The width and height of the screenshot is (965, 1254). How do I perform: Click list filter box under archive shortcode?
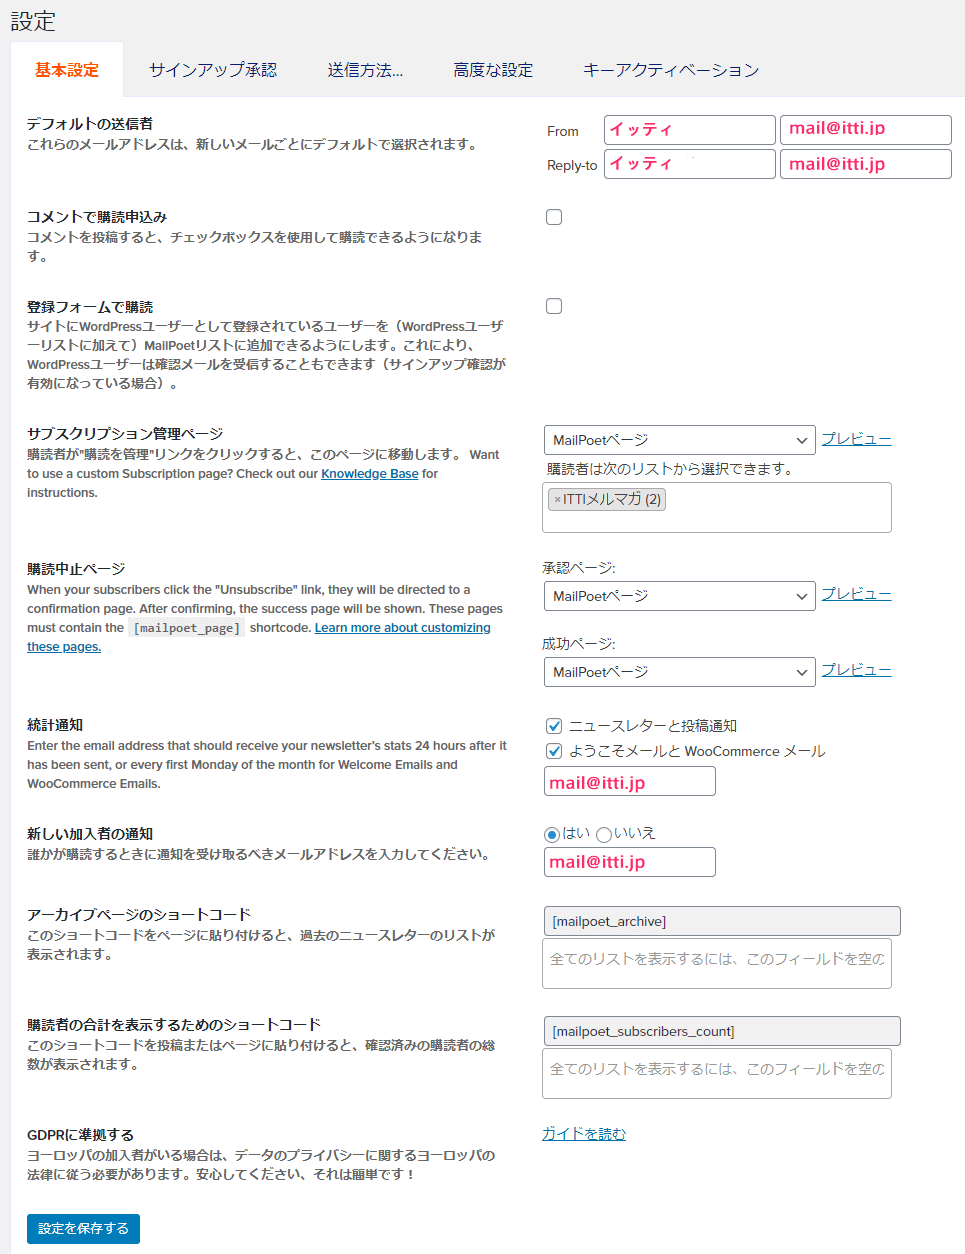(x=717, y=963)
